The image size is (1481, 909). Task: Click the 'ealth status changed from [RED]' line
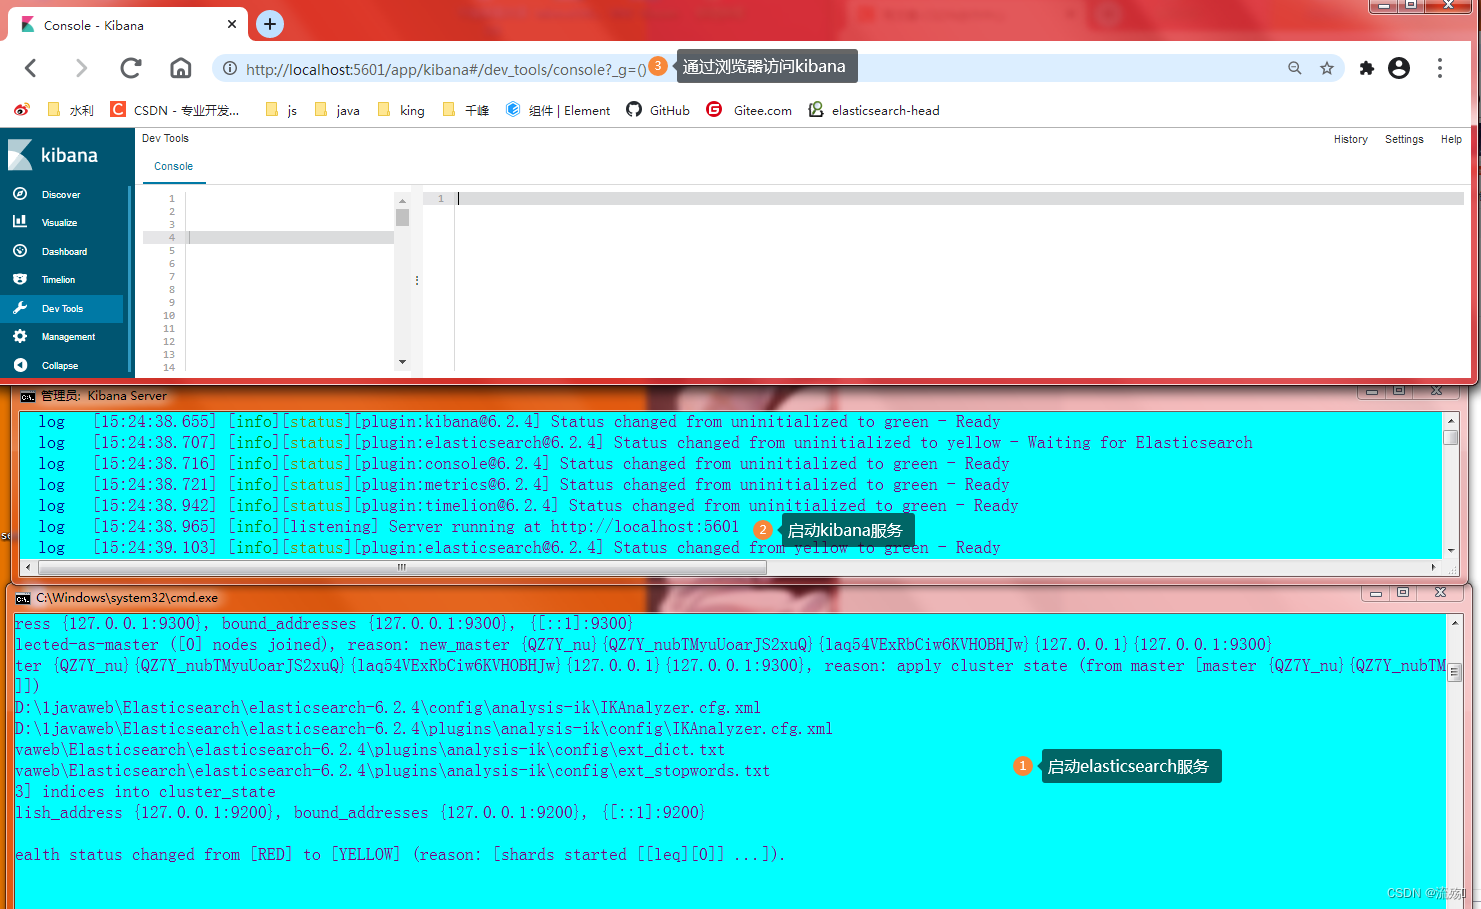400,854
